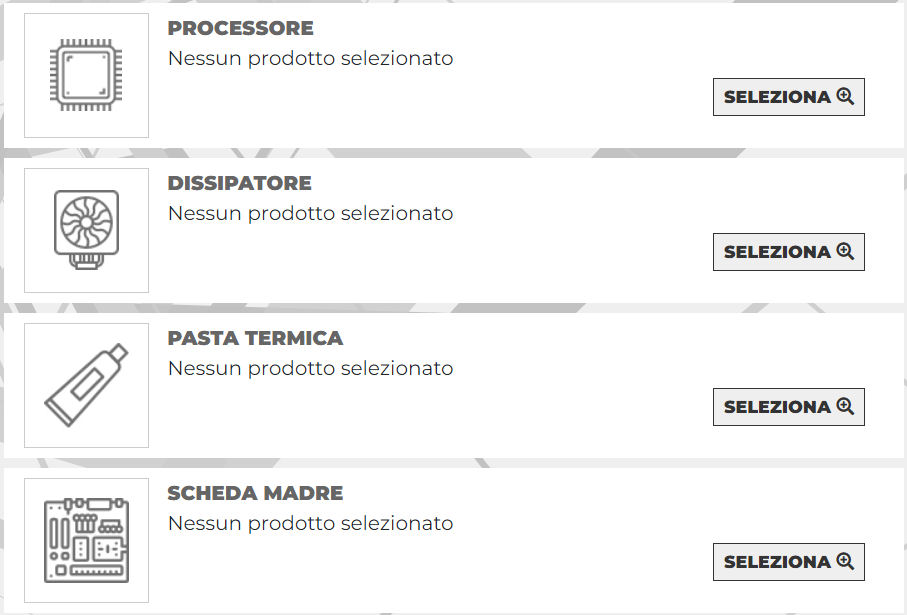Viewport: 907px width, 615px height.
Task: Click 'Nessun prodotto selezionato' under Scheda Madre
Action: pyautogui.click(x=310, y=524)
